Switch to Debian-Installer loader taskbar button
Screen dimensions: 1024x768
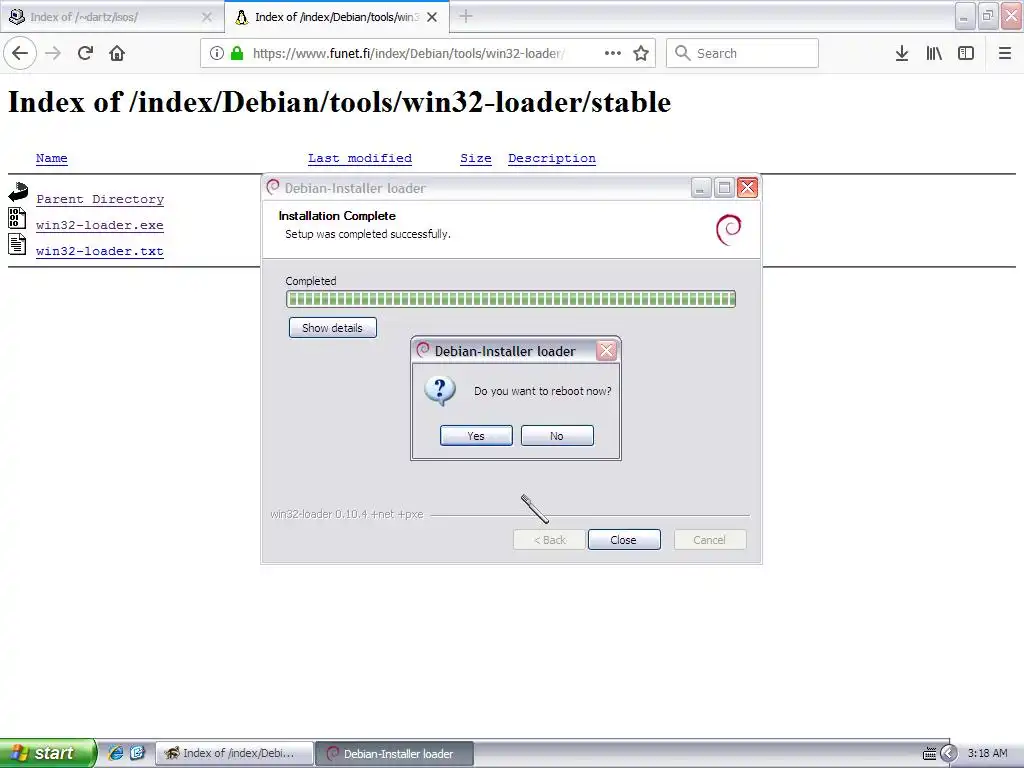coord(394,754)
